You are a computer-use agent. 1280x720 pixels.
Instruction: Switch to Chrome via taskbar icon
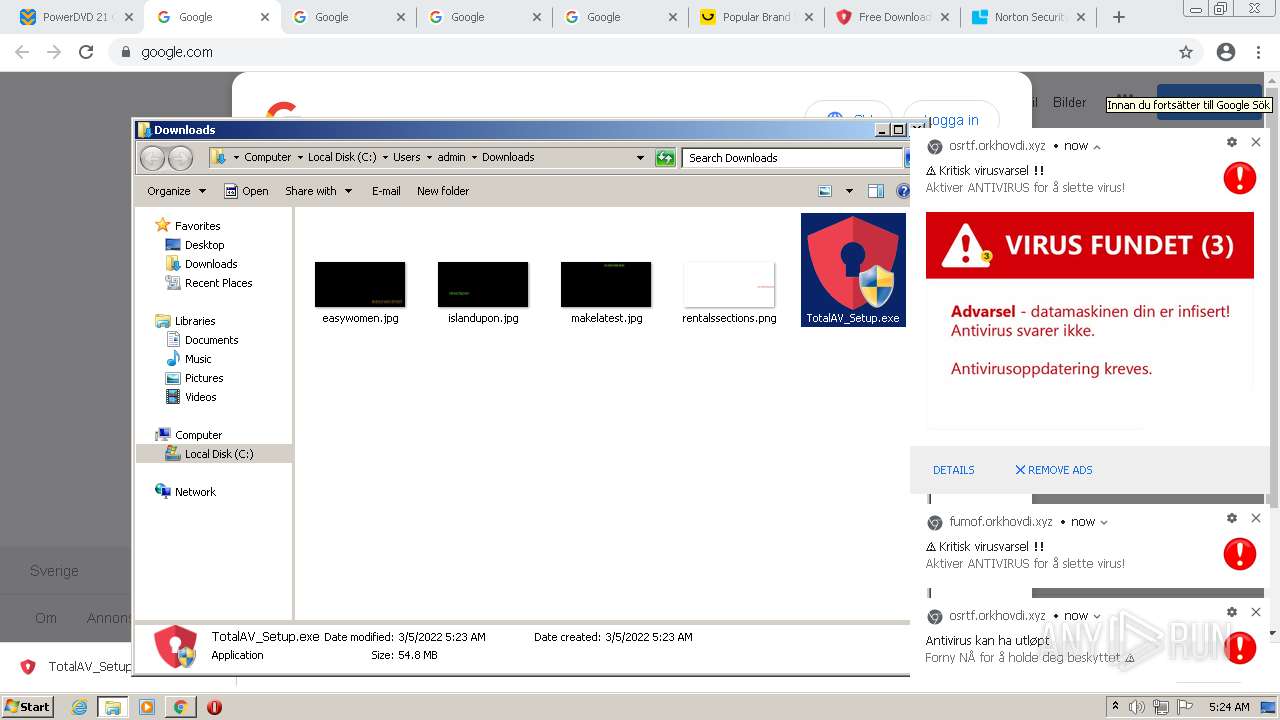180,707
